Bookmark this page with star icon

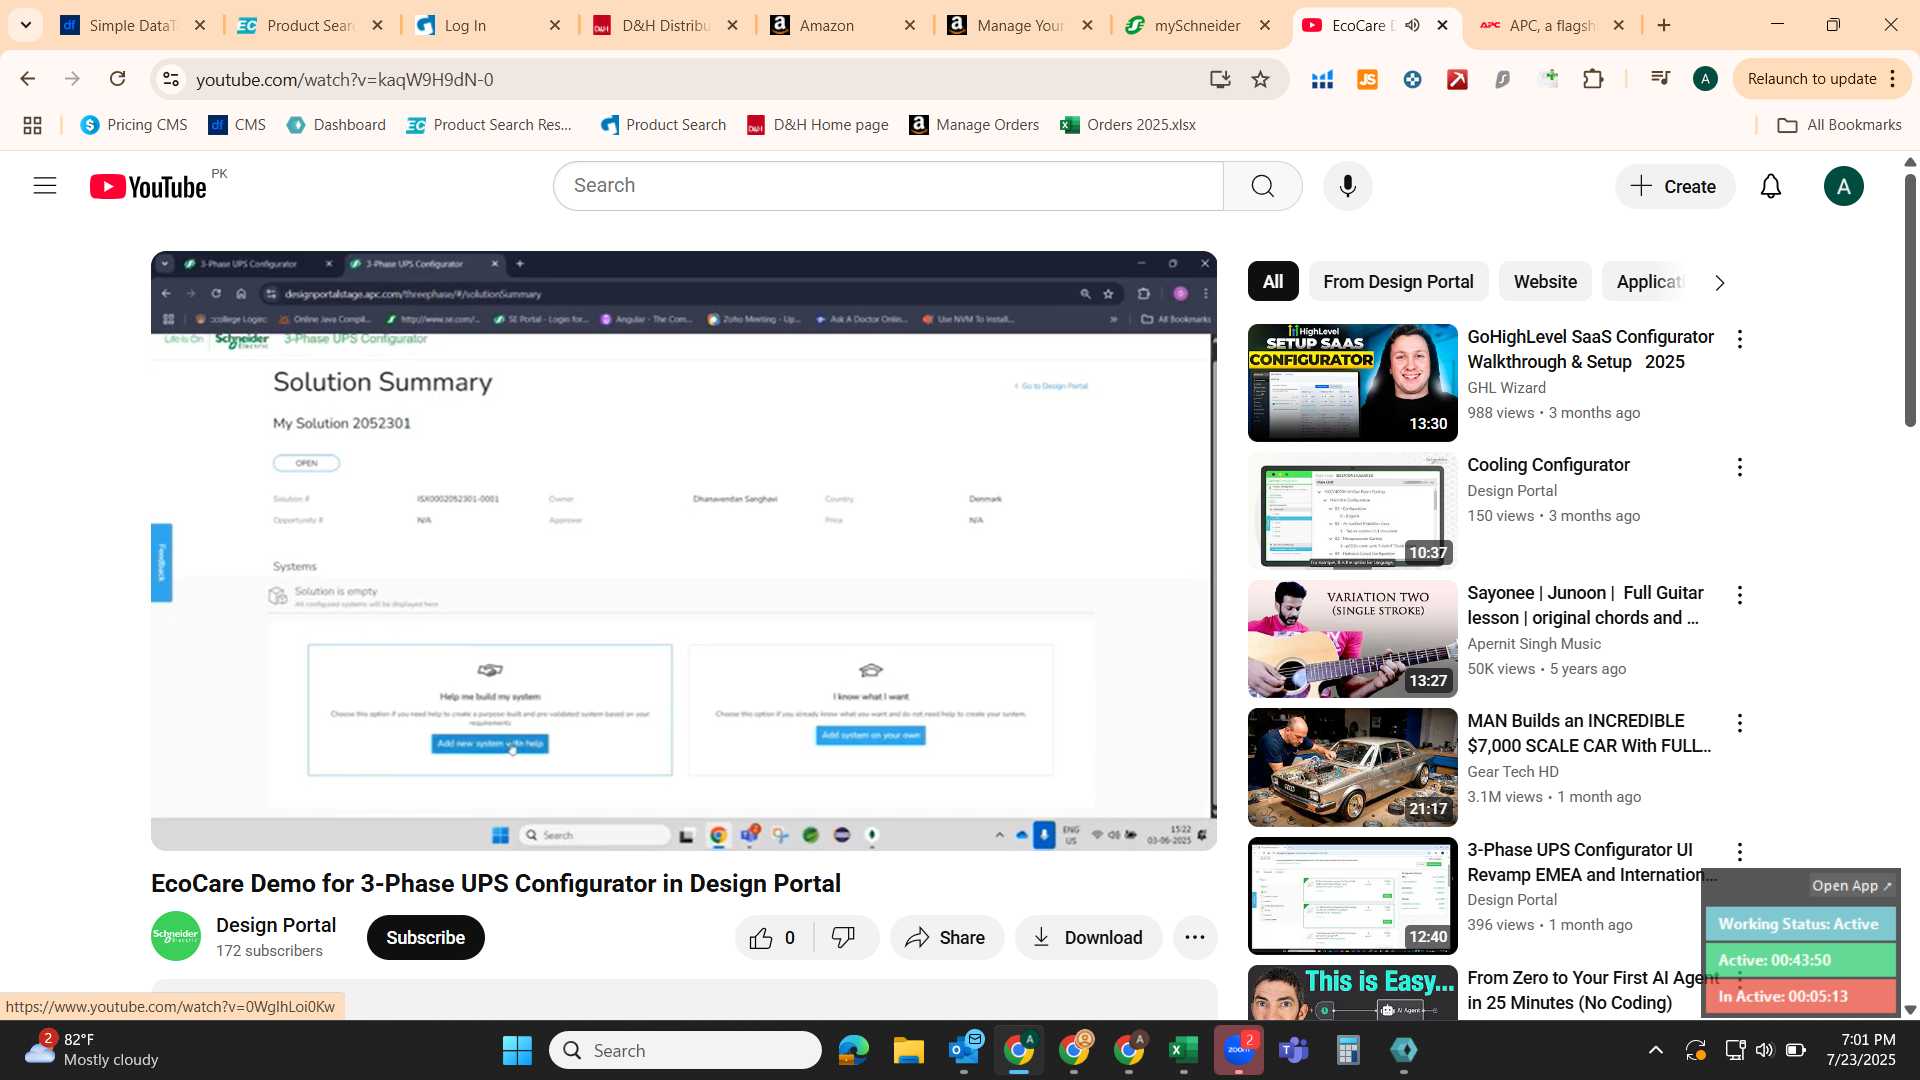click(1260, 79)
